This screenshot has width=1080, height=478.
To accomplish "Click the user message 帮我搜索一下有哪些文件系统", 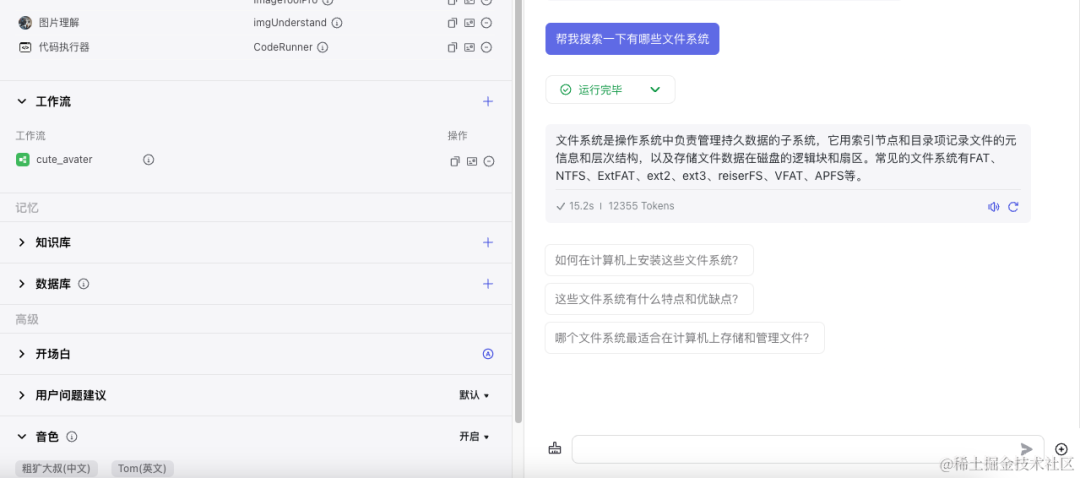I will pyautogui.click(x=632, y=39).
